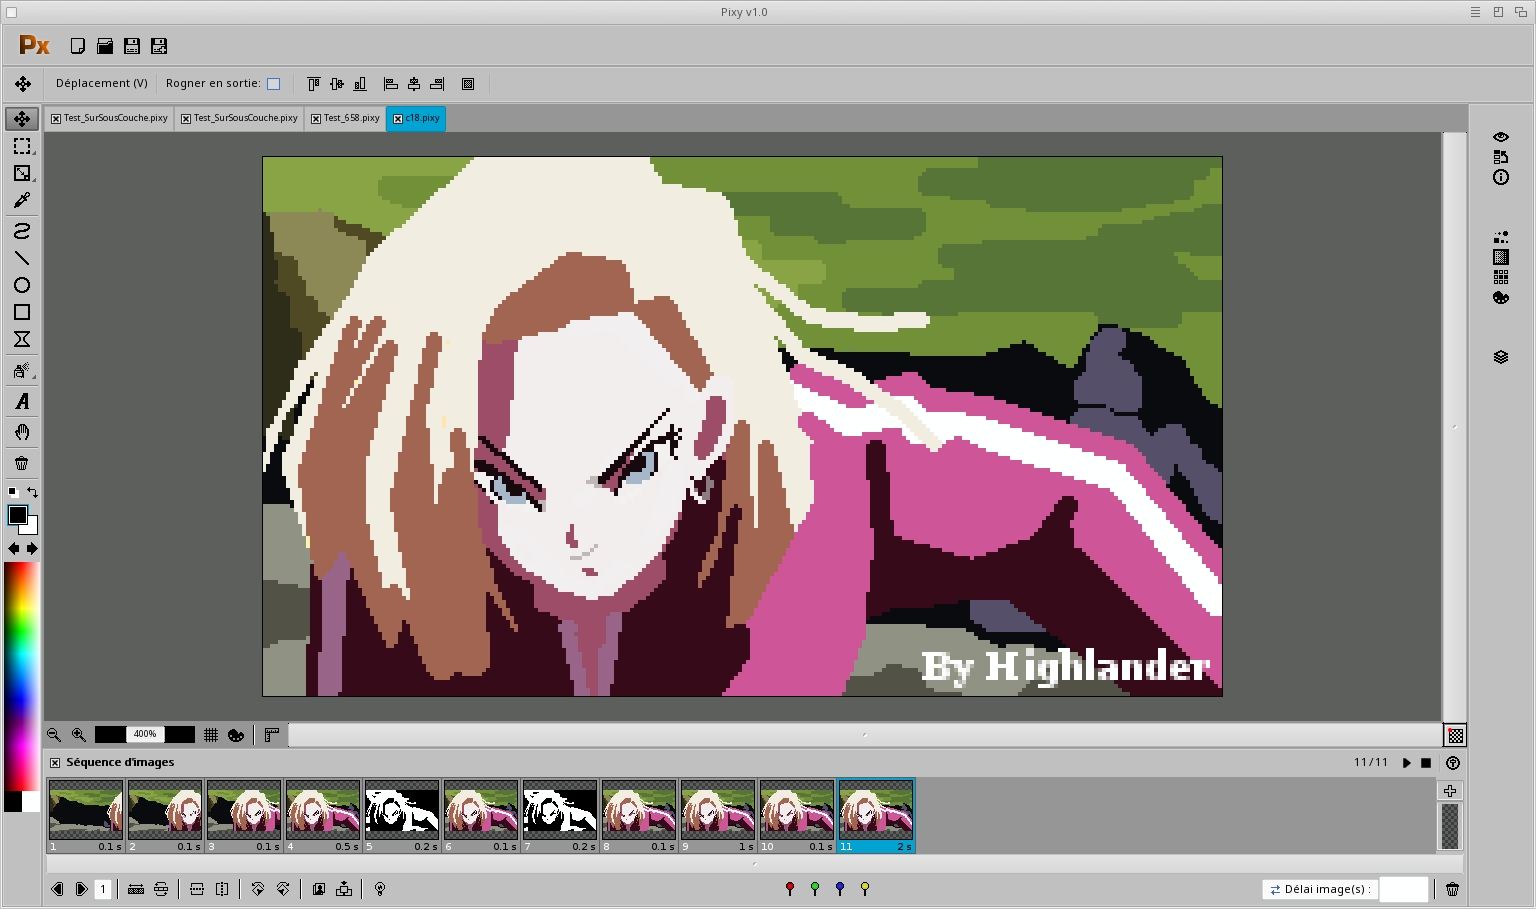Close the c18.pixy tab

point(398,119)
